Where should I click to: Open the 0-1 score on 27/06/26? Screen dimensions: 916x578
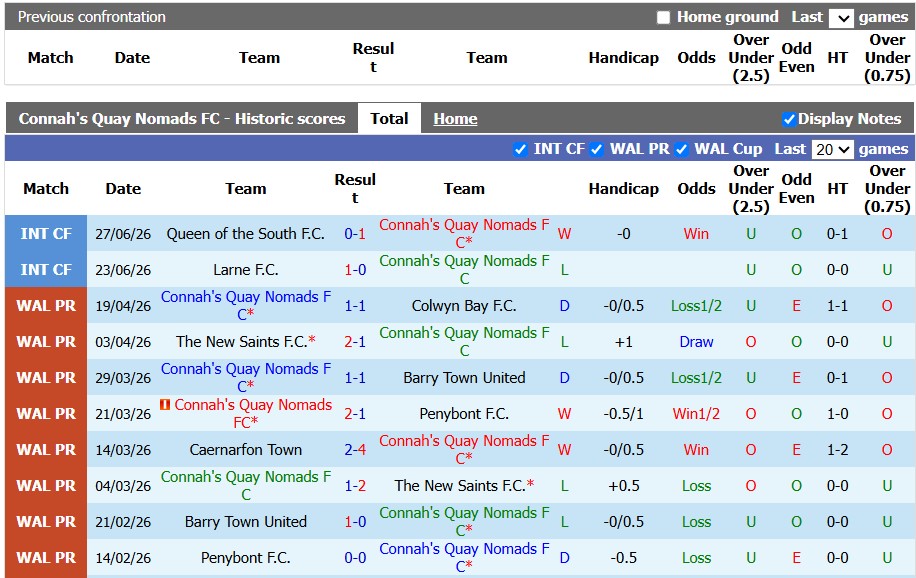(x=355, y=234)
